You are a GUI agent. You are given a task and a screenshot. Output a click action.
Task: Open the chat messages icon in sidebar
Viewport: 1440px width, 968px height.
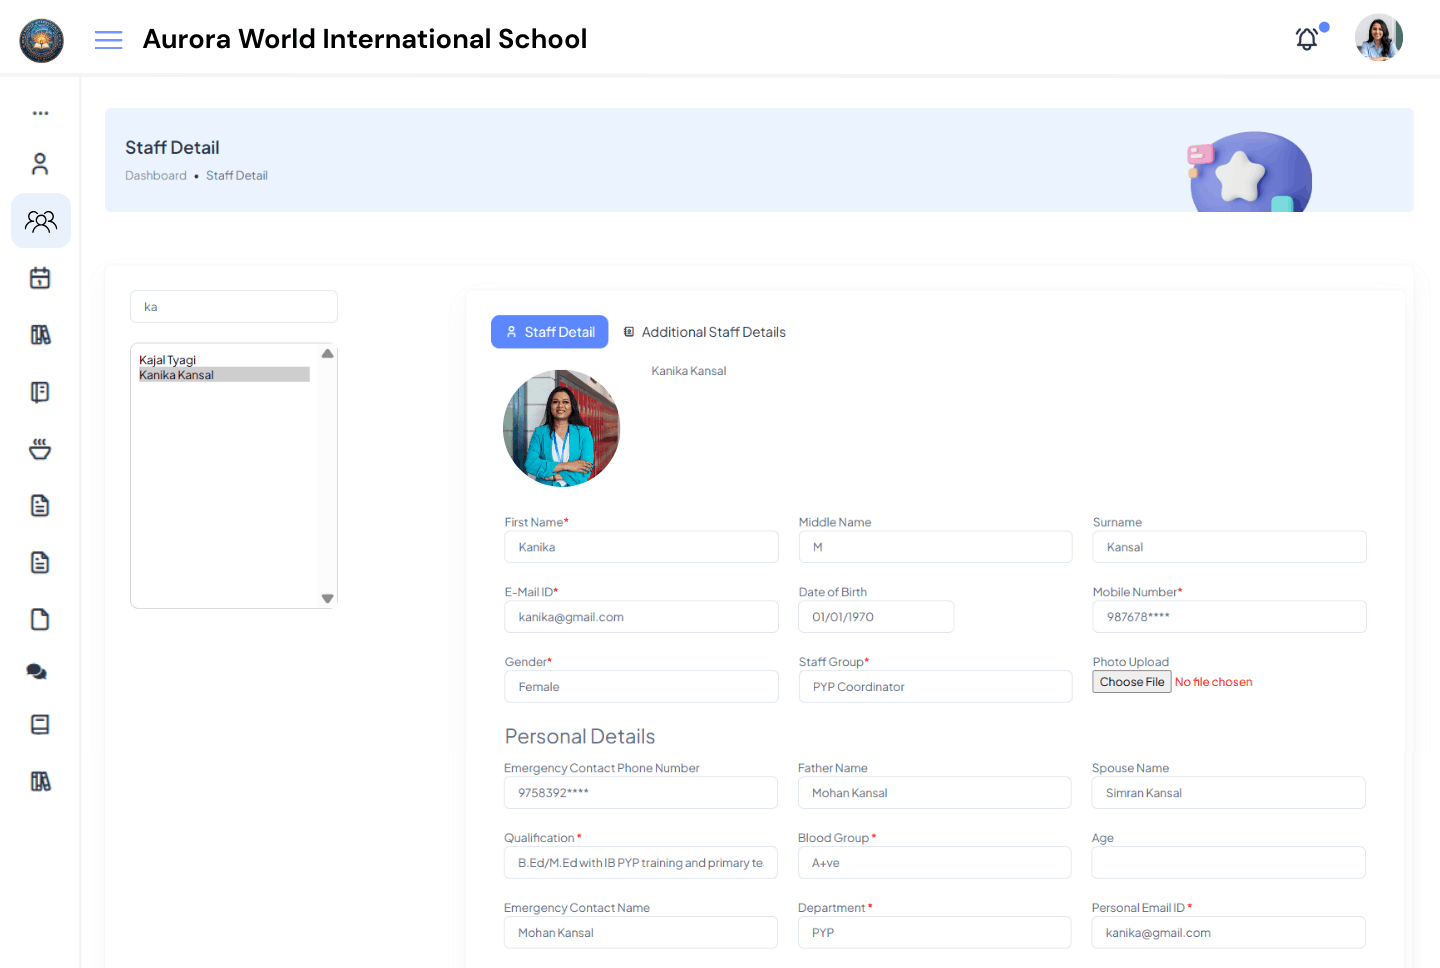point(37,671)
